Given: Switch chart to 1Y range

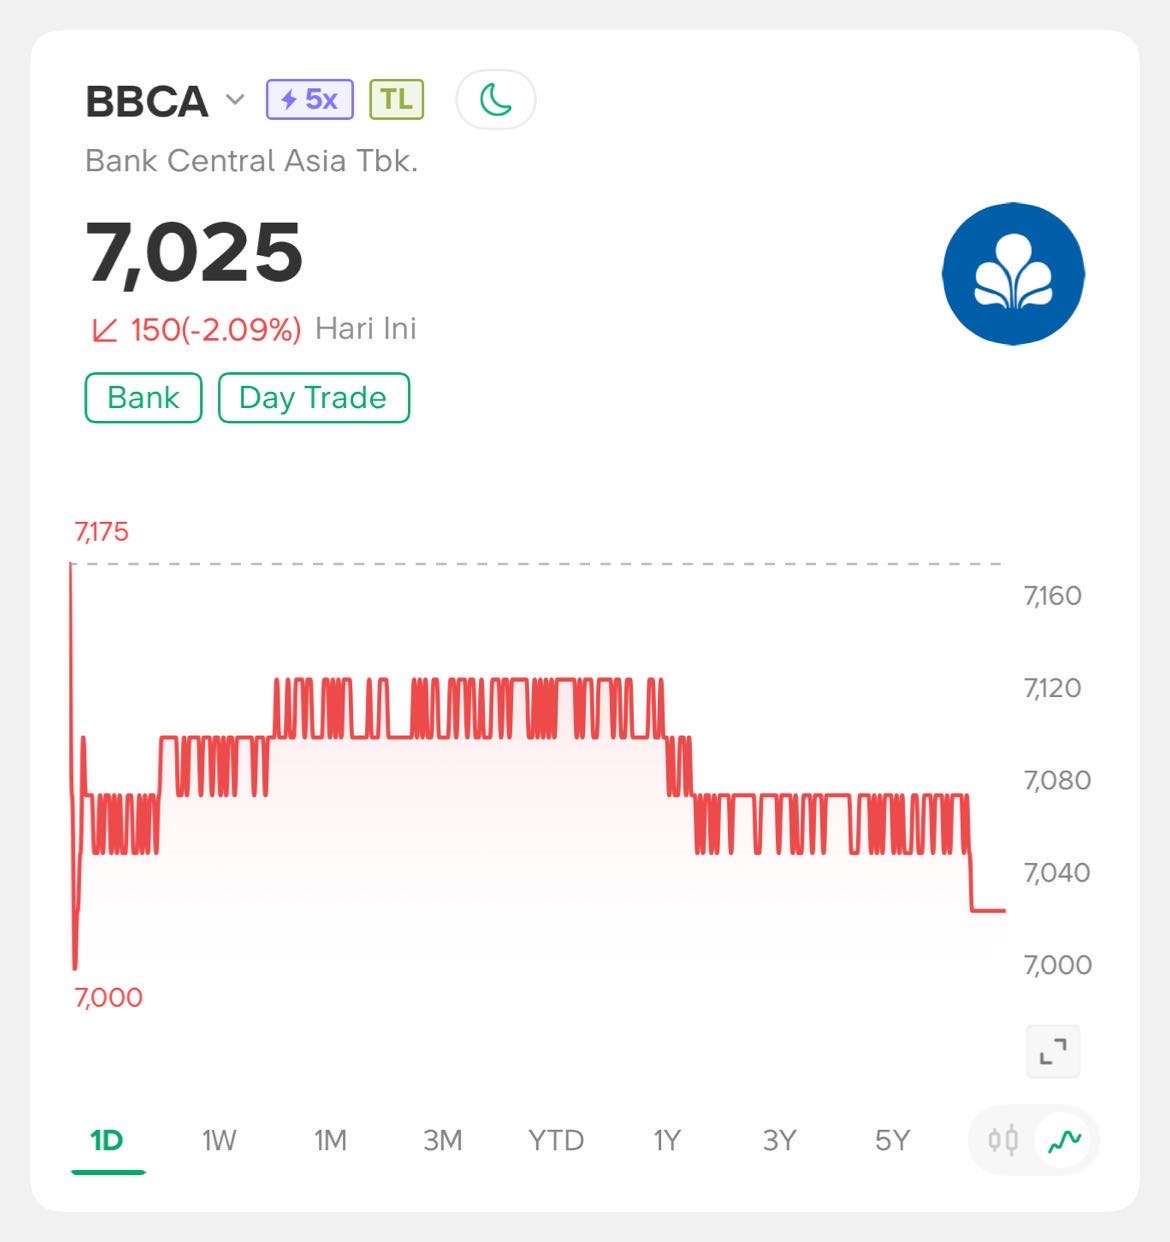Looking at the screenshot, I should 667,1140.
